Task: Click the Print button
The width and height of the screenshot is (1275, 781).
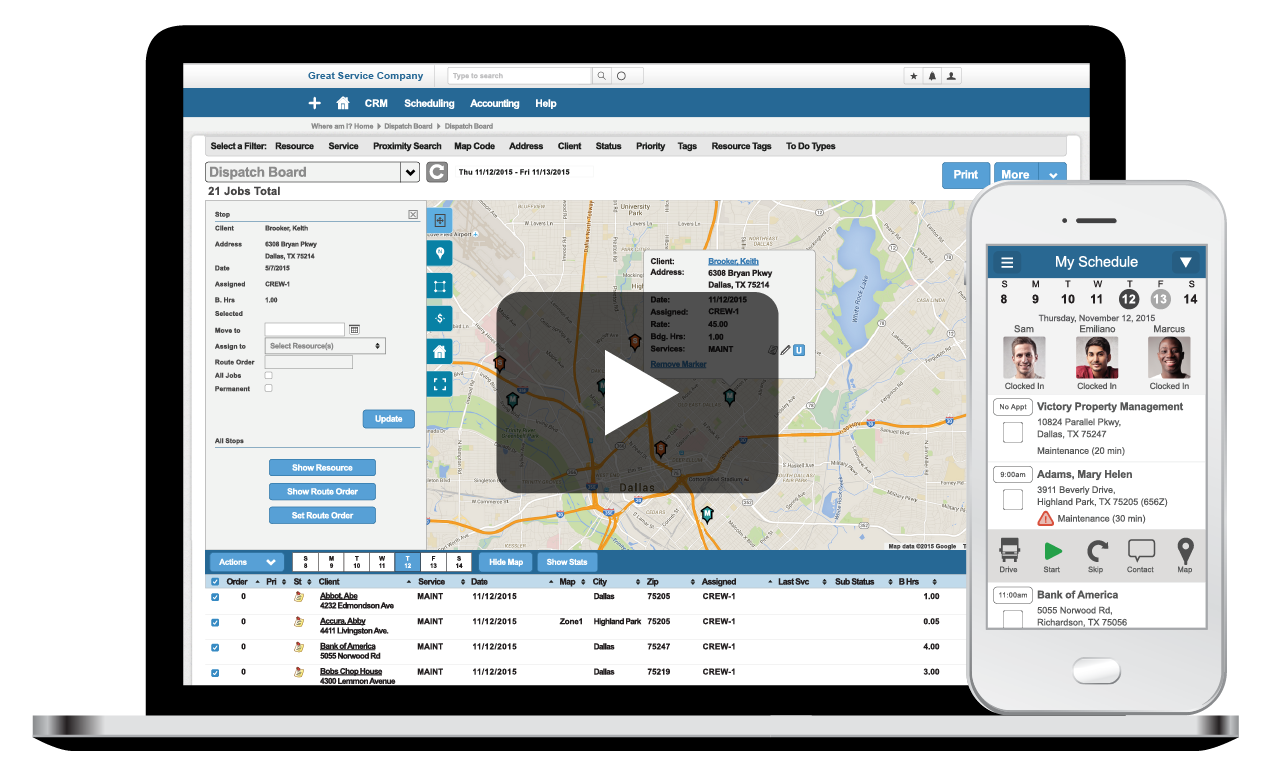Action: click(966, 174)
